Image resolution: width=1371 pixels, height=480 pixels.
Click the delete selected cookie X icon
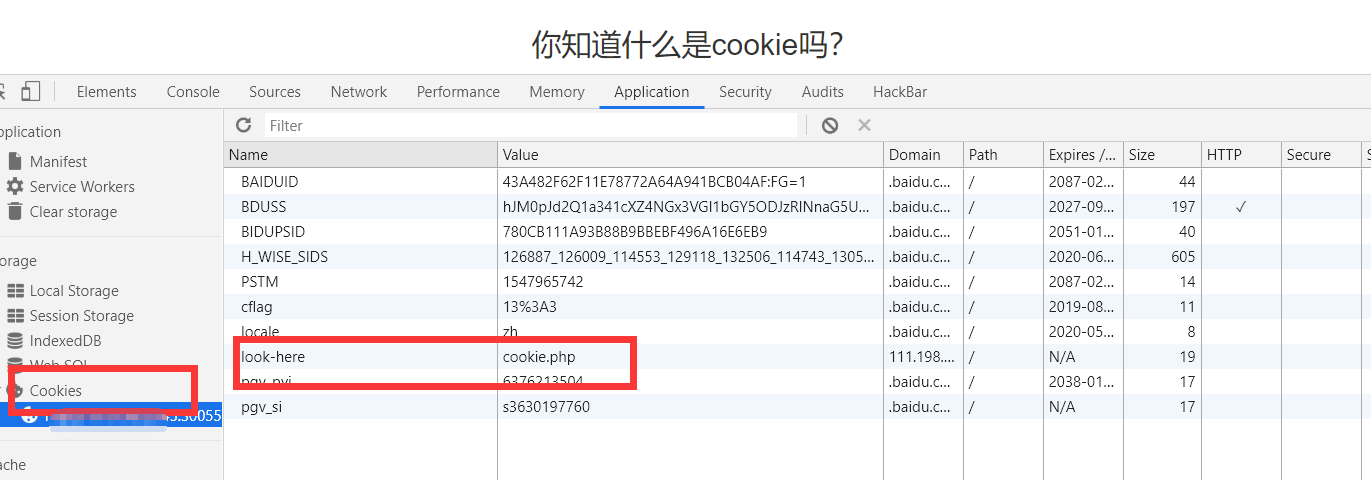[865, 125]
